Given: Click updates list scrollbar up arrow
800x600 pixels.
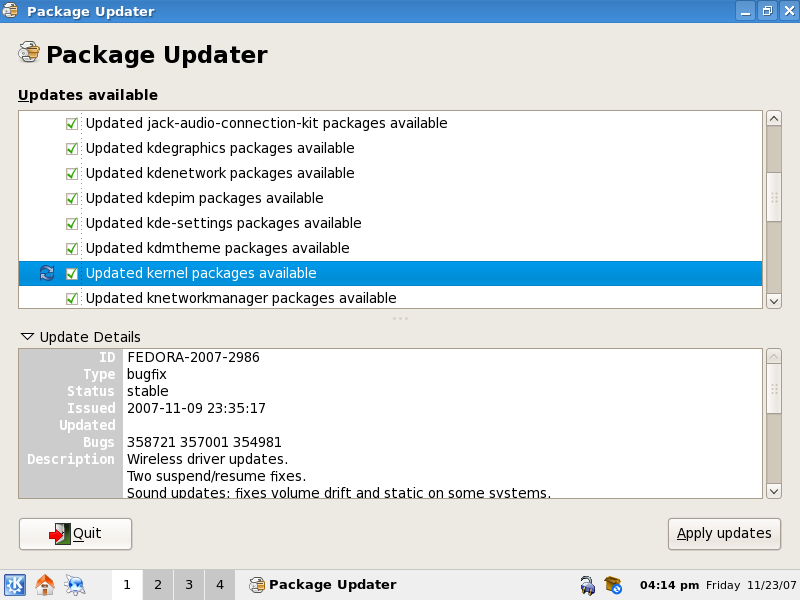Looking at the screenshot, I should pyautogui.click(x=774, y=119).
